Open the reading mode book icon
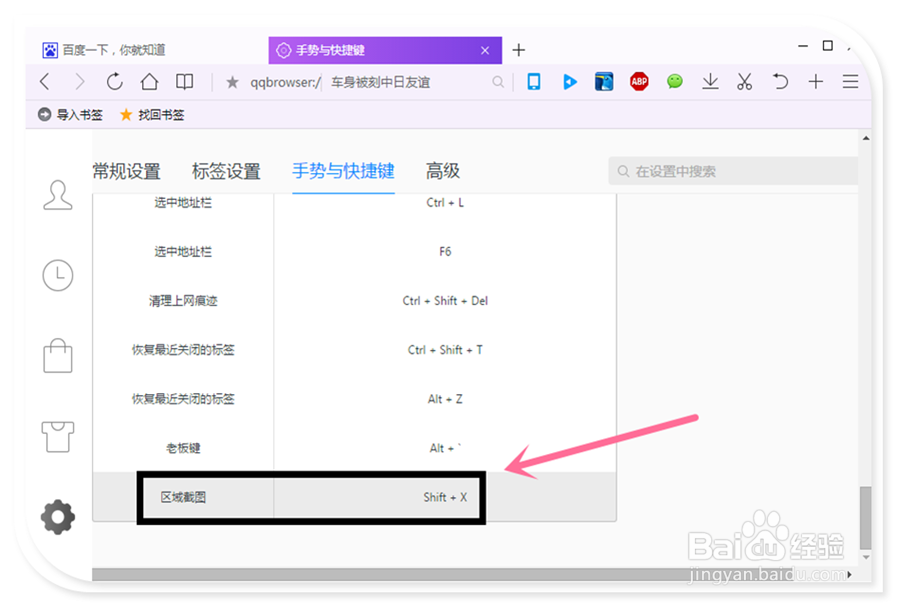The image size is (897, 606). click(x=184, y=82)
